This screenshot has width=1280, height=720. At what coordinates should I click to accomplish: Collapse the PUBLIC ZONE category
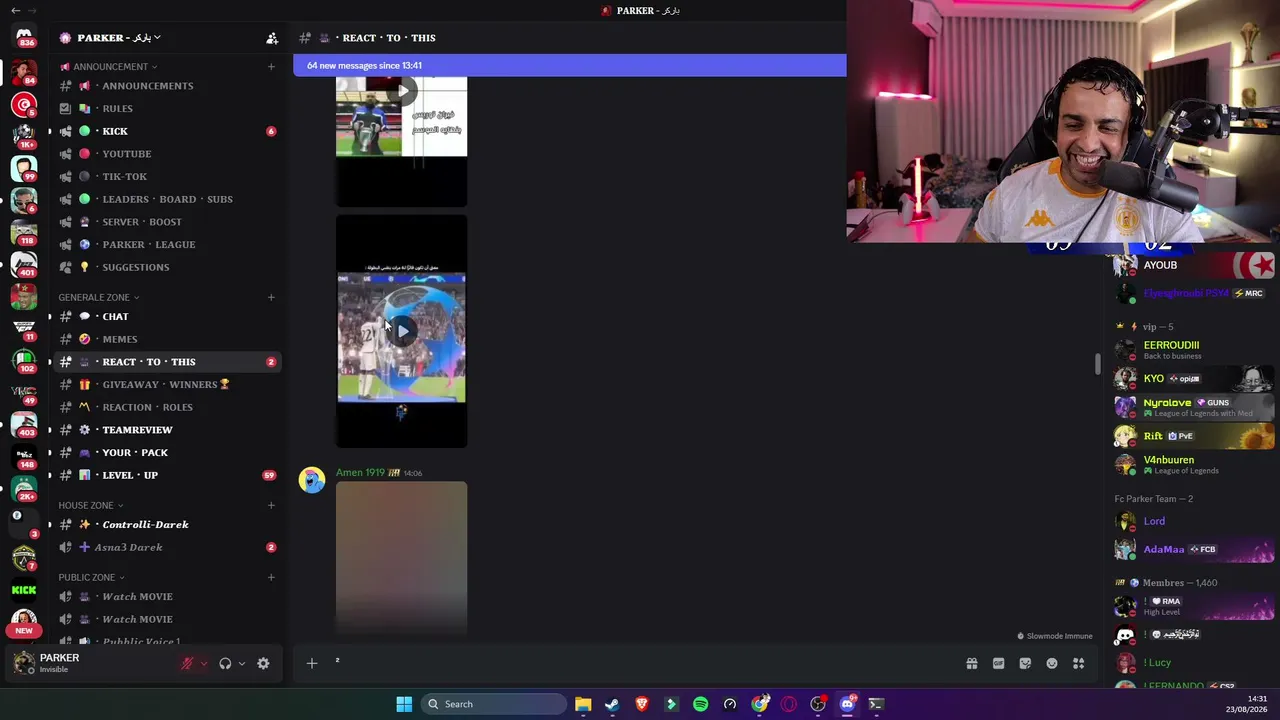pyautogui.click(x=91, y=577)
